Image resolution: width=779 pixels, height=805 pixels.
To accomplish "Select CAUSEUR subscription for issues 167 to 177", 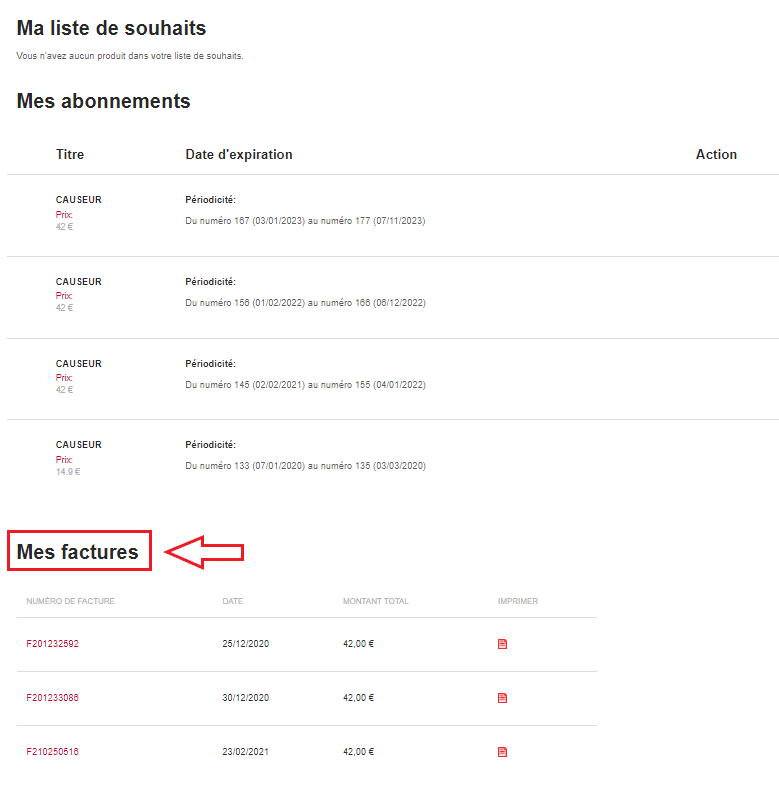I will pos(78,200).
